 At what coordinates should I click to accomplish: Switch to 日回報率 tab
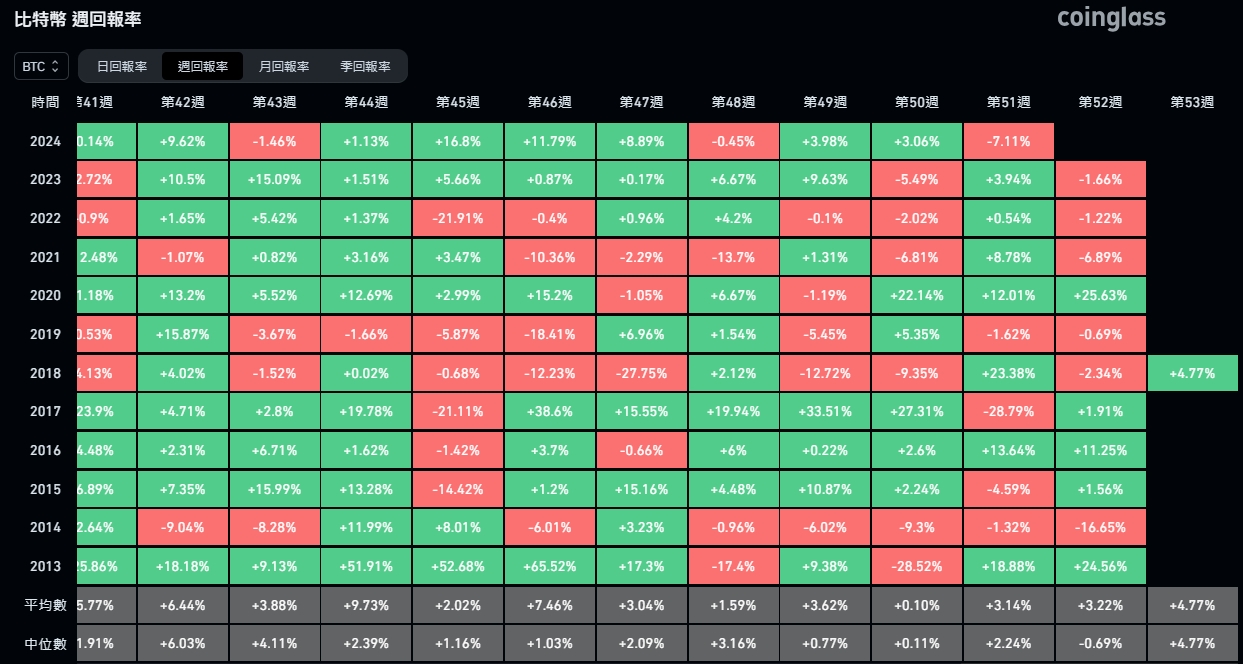[x=121, y=67]
